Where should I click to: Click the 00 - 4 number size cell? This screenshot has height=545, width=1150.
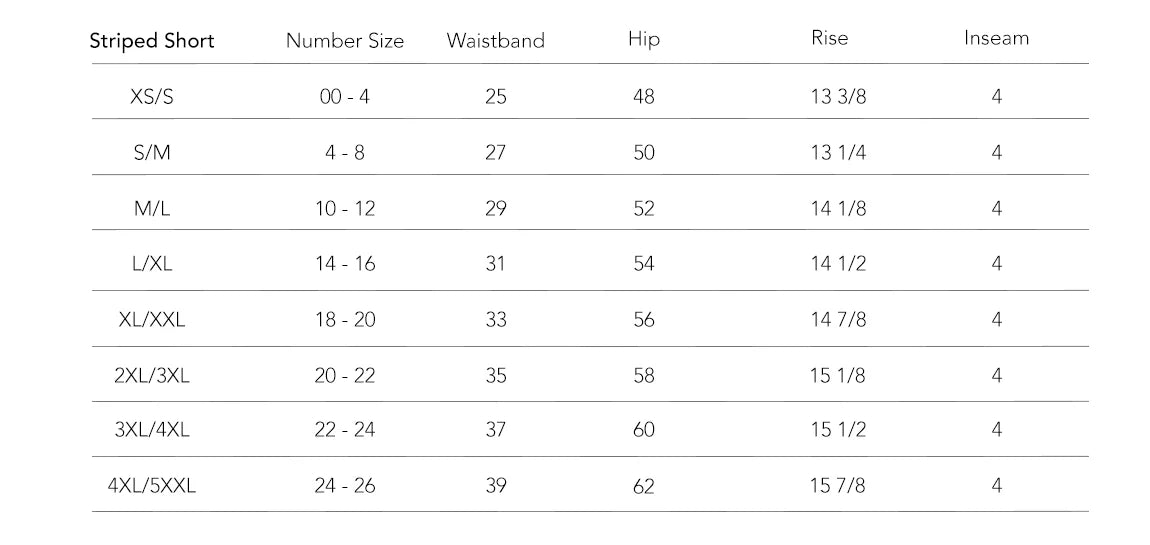coord(345,97)
